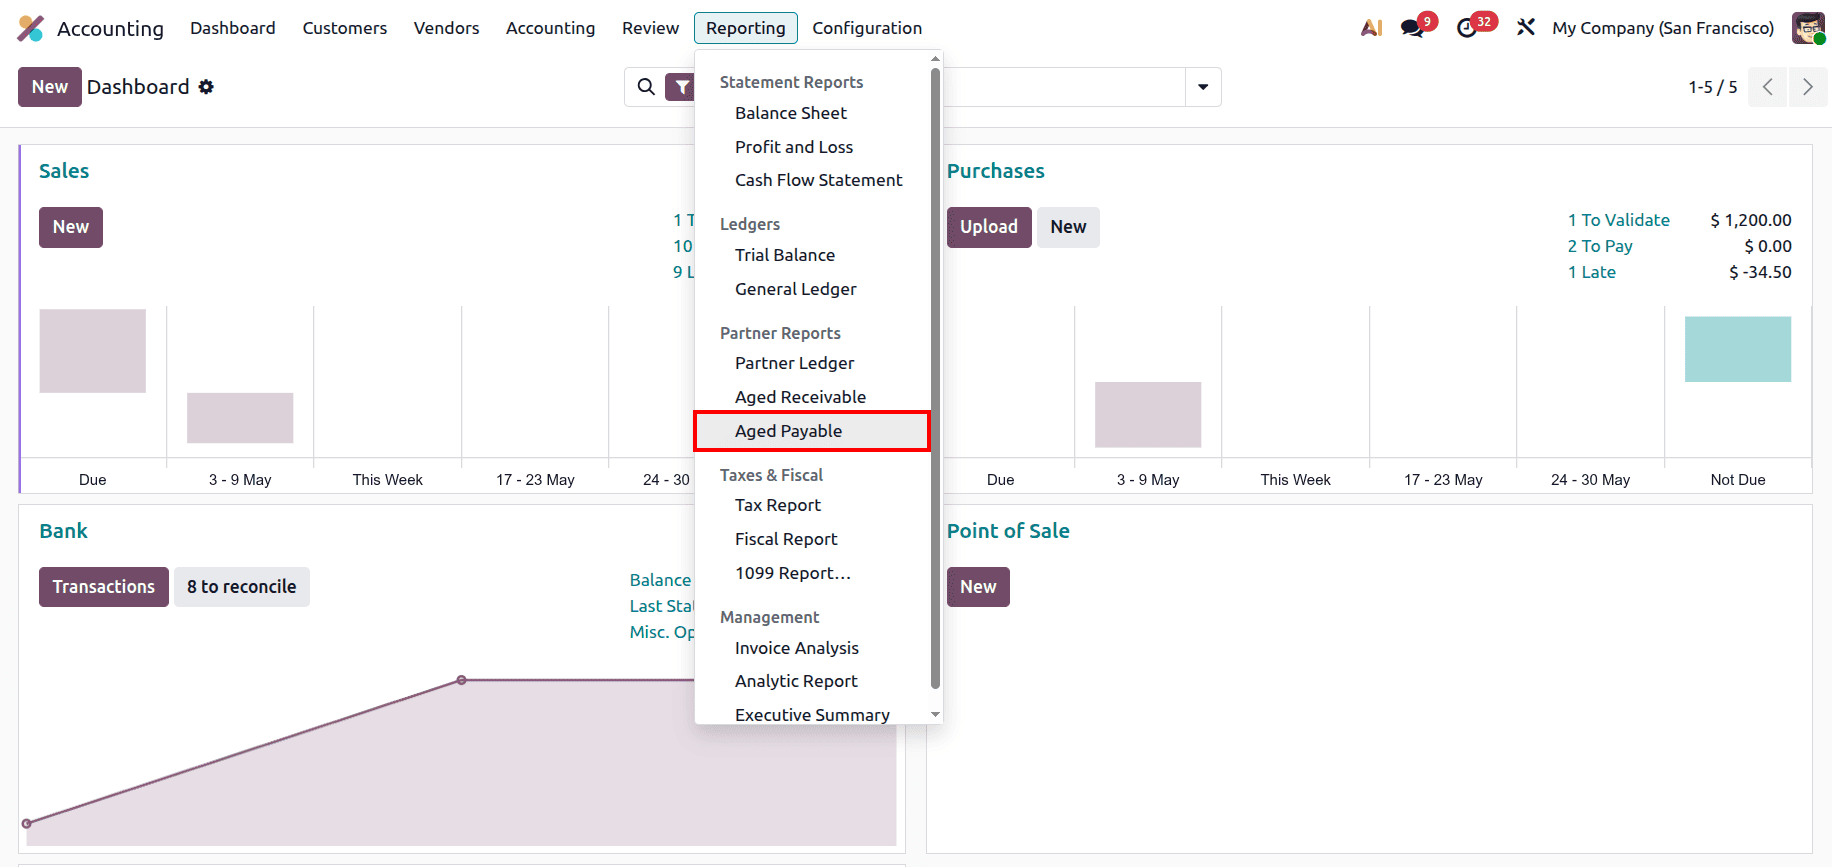
Task: Click the Reporting menu scrollbar
Action: click(936, 378)
